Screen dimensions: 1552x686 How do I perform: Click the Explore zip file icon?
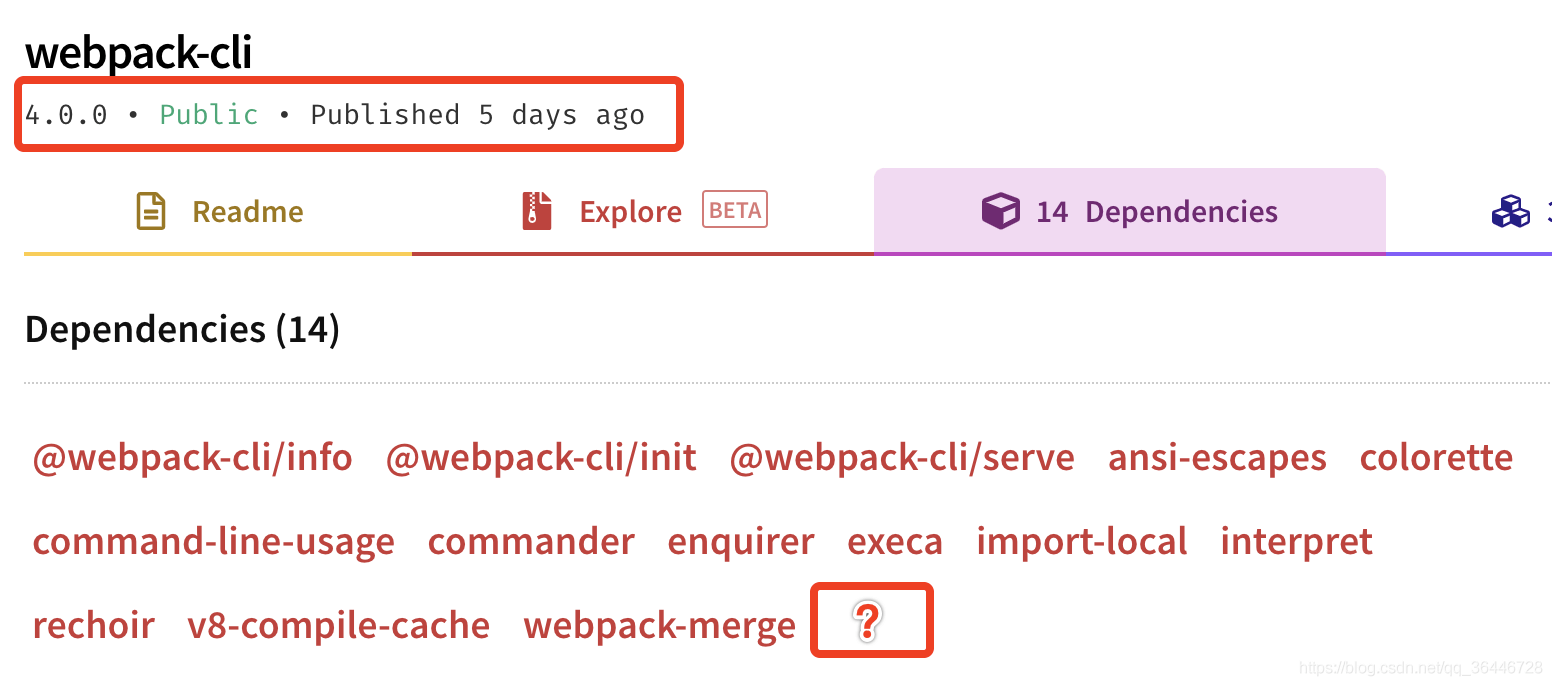537,211
